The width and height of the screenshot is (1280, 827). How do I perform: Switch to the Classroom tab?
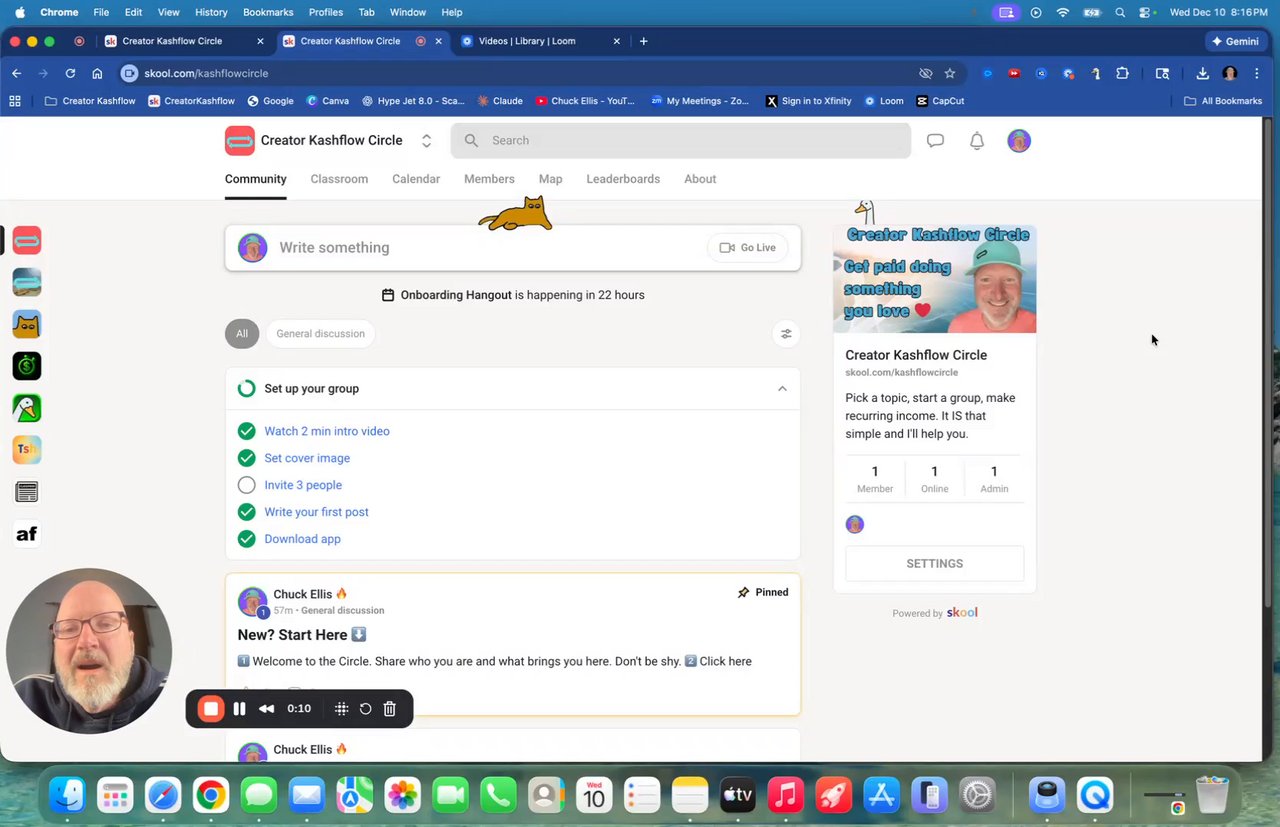[x=339, y=179]
